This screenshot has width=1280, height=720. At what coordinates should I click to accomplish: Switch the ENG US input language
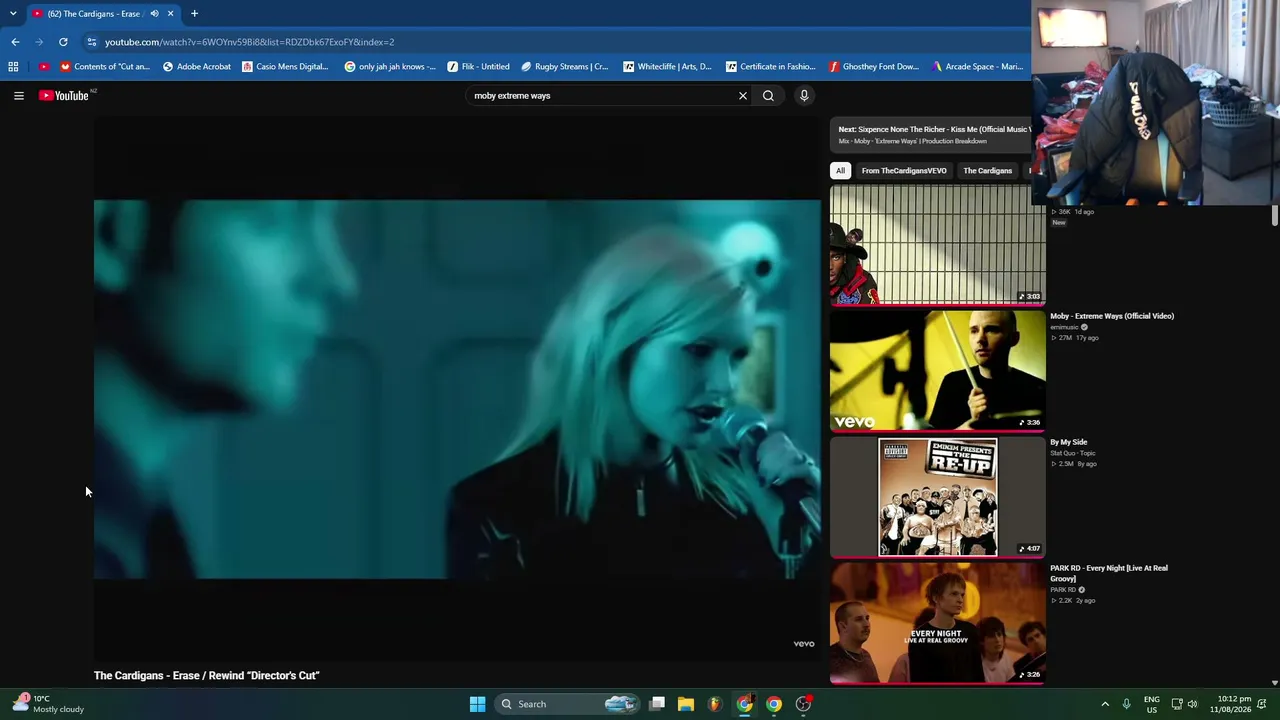tap(1152, 704)
